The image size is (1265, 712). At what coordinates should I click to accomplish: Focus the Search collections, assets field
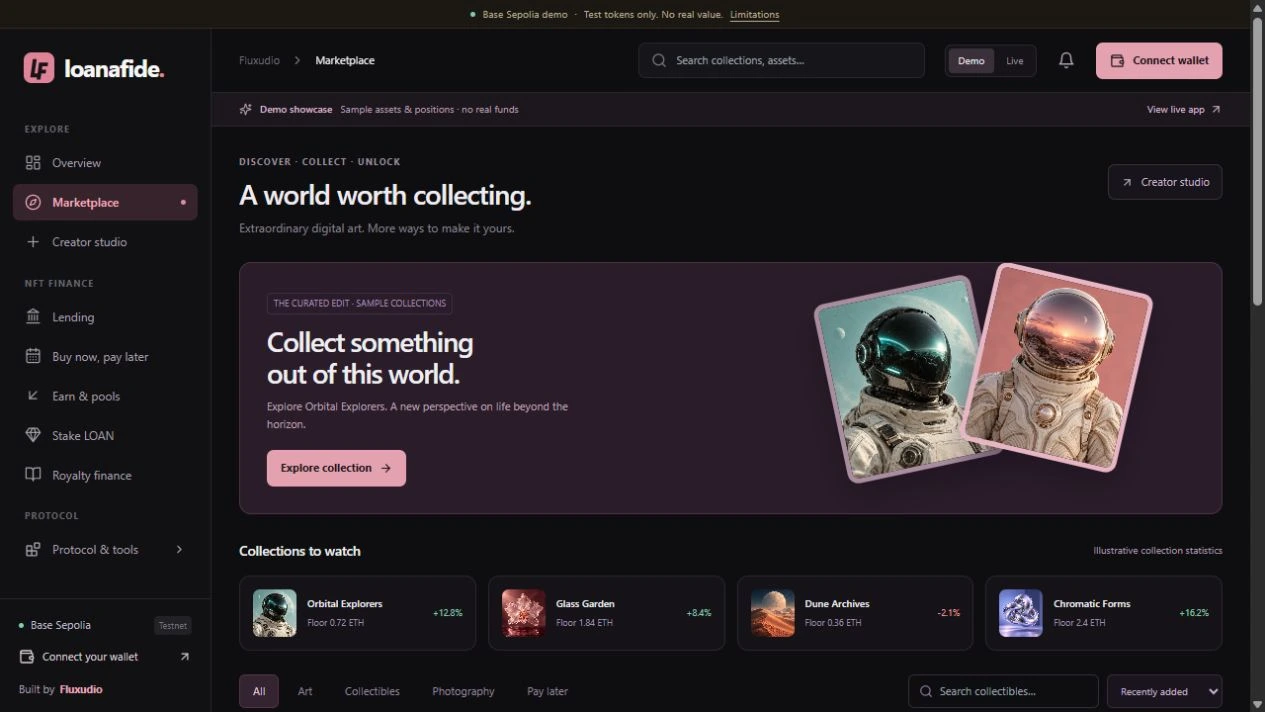coord(781,60)
